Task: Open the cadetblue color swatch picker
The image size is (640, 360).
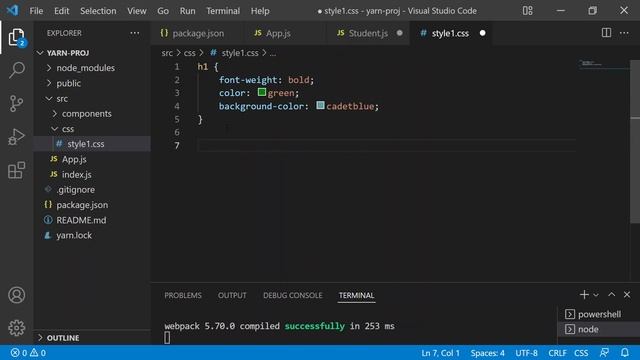Action: 320,106
